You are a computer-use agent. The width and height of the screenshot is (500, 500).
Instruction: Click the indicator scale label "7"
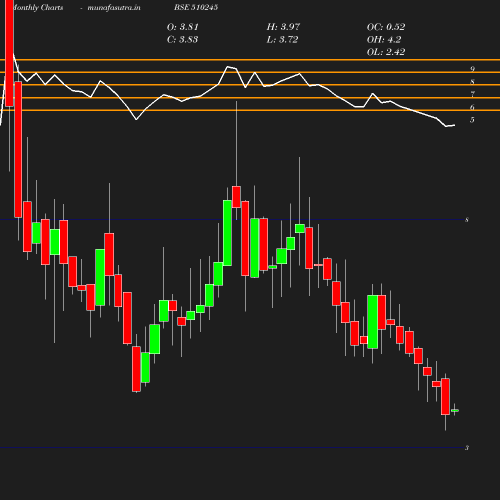click(472, 94)
